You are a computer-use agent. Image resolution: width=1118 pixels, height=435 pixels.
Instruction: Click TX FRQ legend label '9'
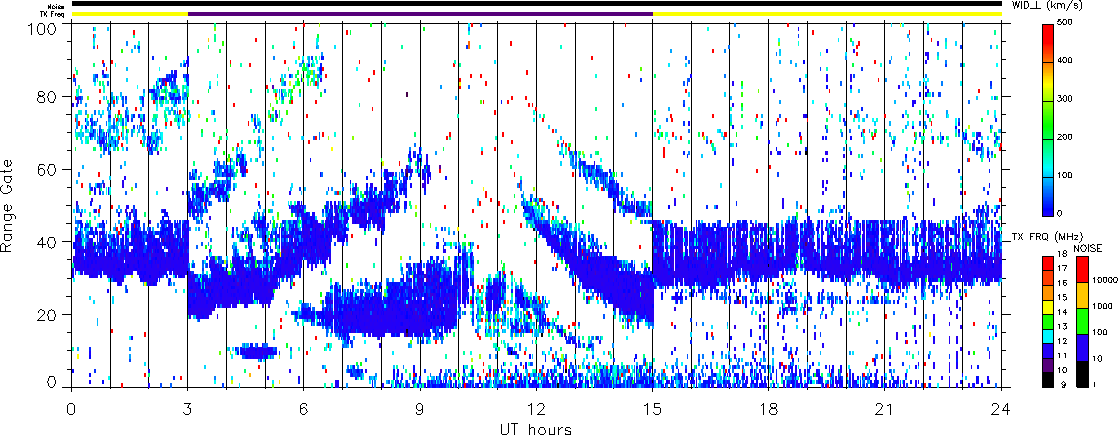pyautogui.click(x=1062, y=384)
